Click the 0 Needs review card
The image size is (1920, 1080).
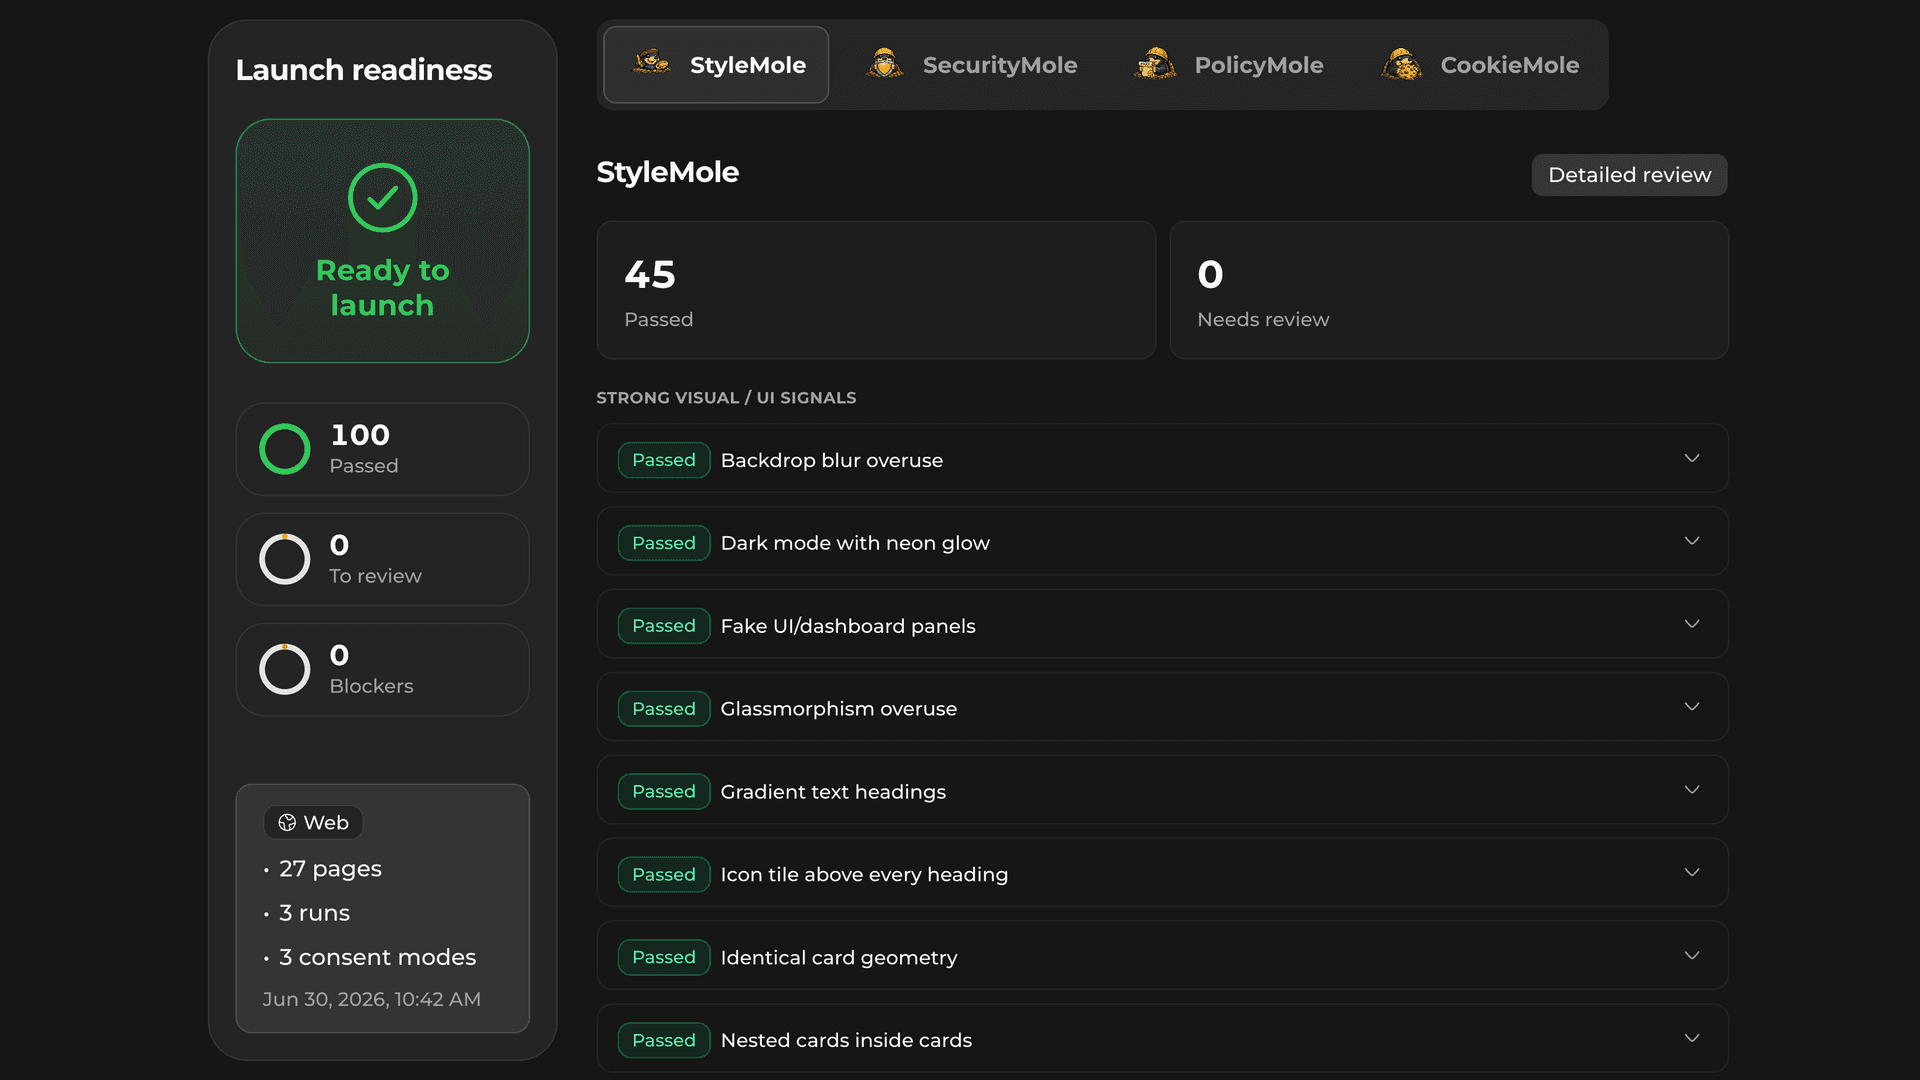click(x=1449, y=290)
